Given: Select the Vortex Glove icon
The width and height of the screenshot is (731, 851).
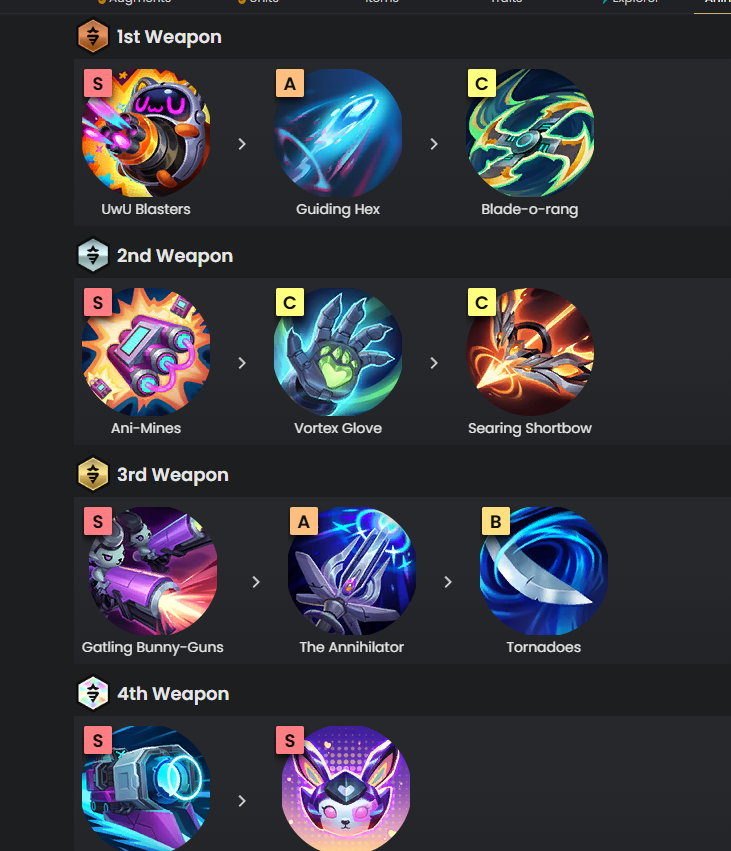Looking at the screenshot, I should pos(338,352).
